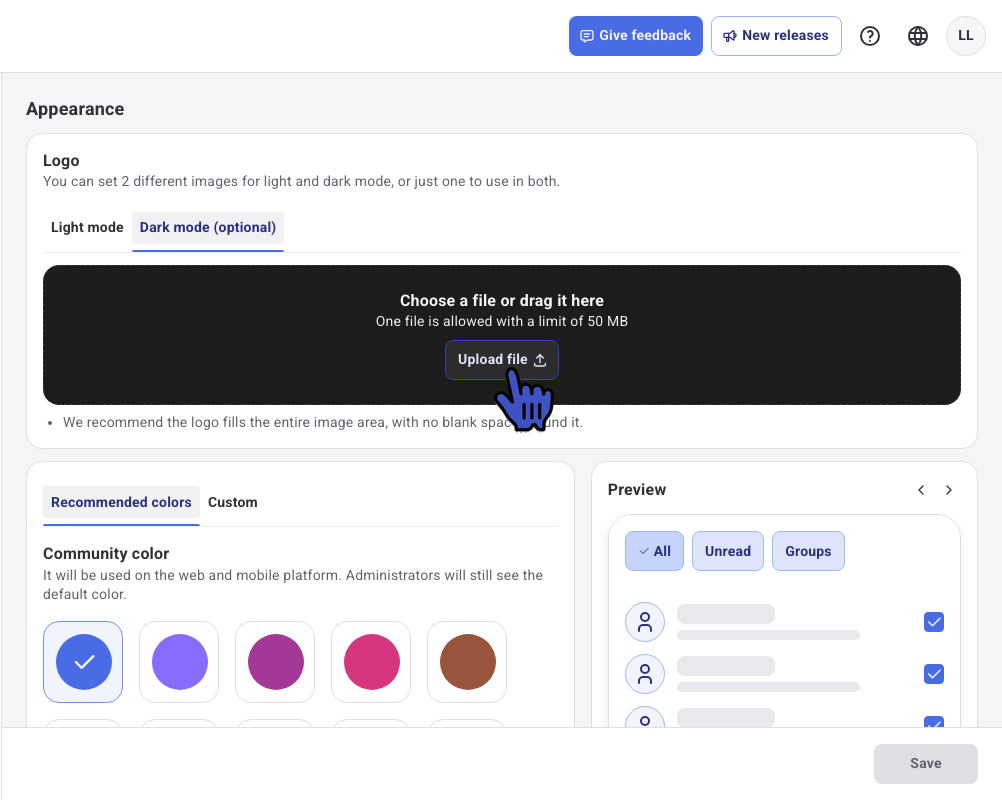
Task: Click the Give feedback button
Action: (635, 36)
